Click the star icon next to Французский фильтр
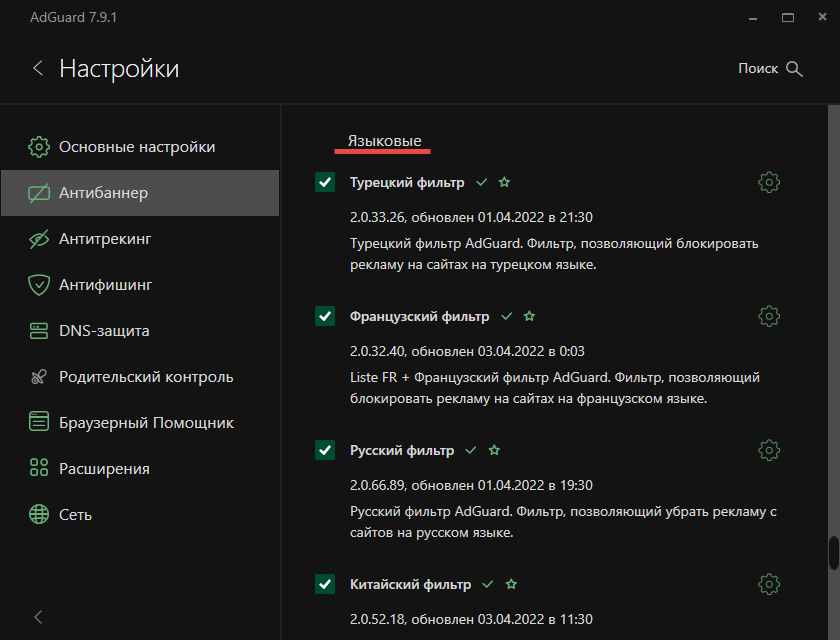Image resolution: width=840 pixels, height=640 pixels. coord(529,316)
